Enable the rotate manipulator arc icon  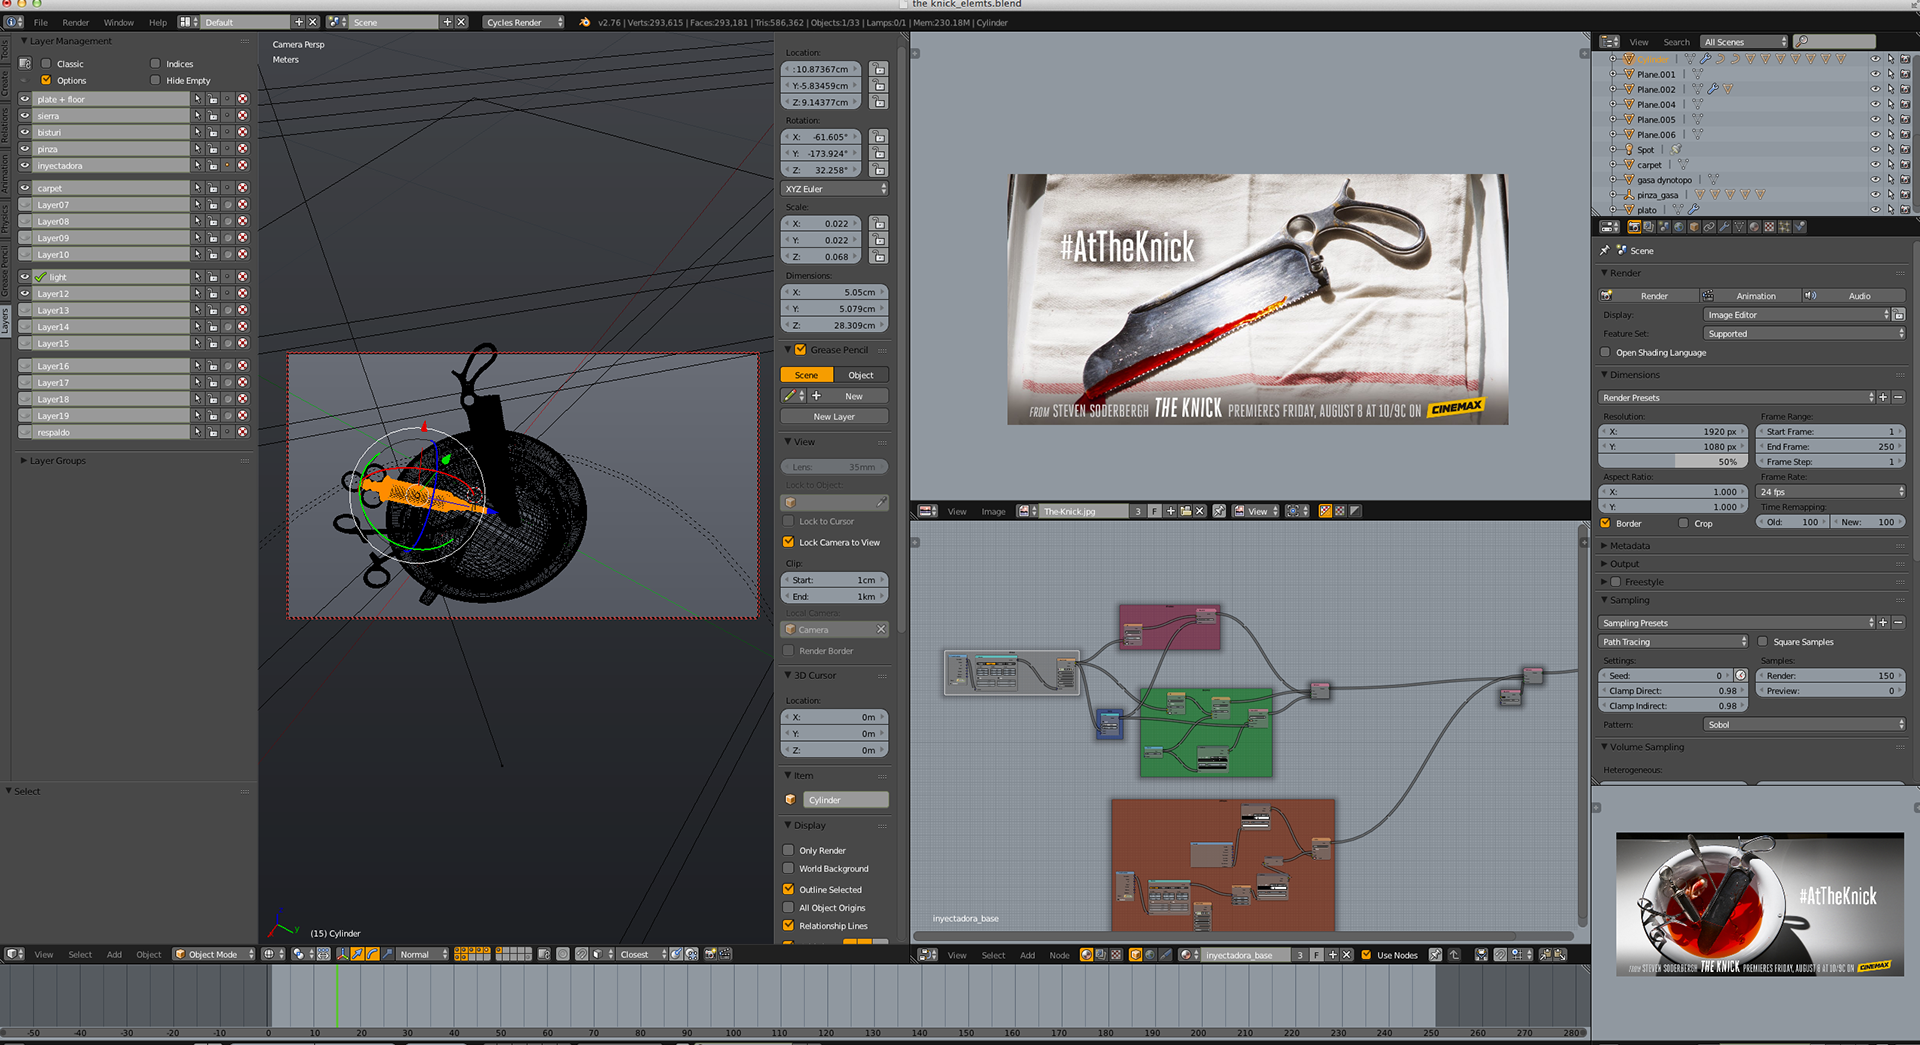372,954
